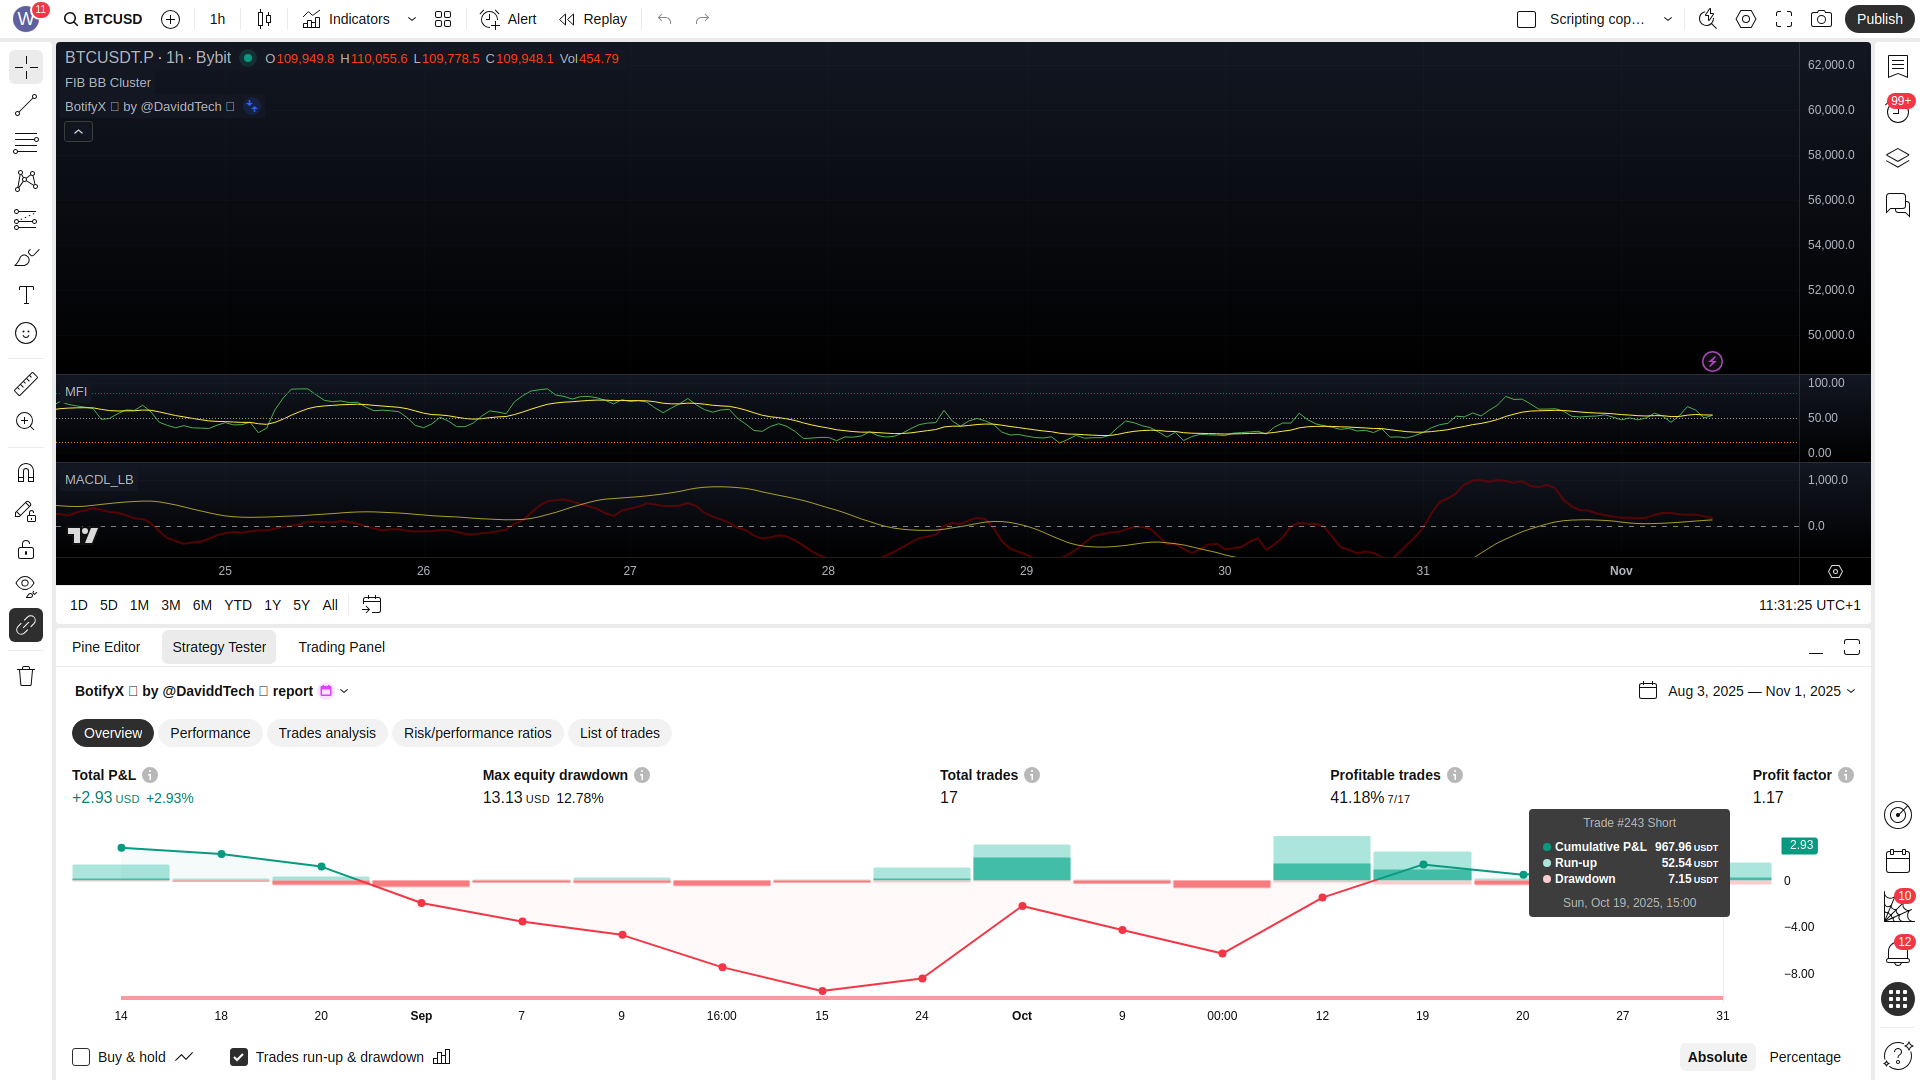Screen dimensions: 1920x1080
Task: Collapse the indicator legend chevron
Action: (x=78, y=132)
